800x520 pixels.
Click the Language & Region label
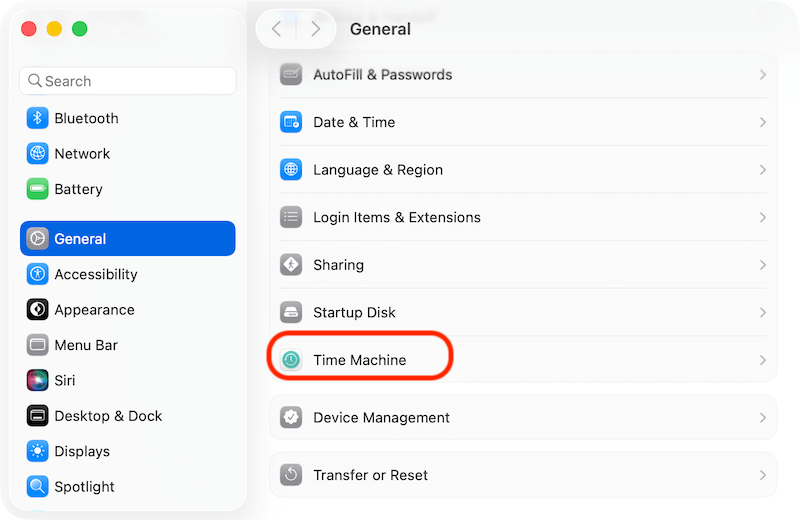(378, 170)
